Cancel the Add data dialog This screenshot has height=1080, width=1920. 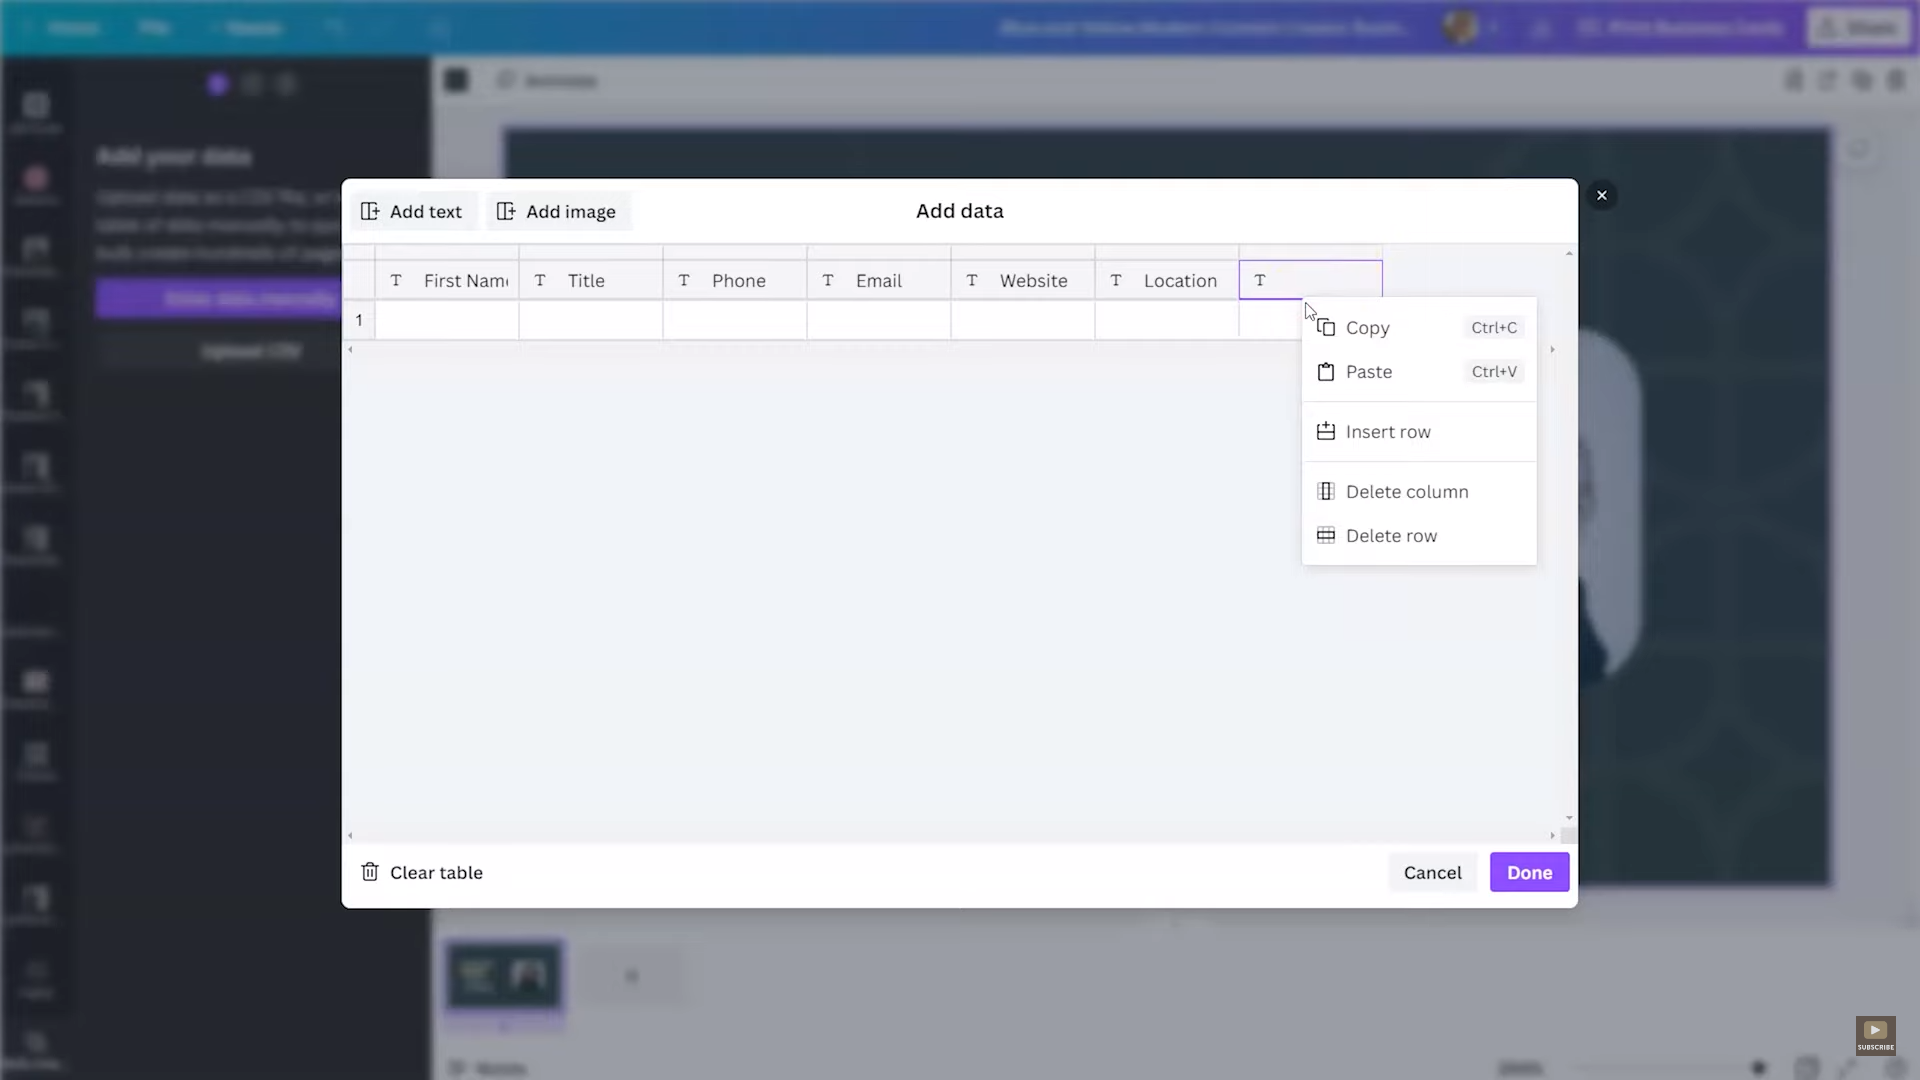[x=1432, y=873]
